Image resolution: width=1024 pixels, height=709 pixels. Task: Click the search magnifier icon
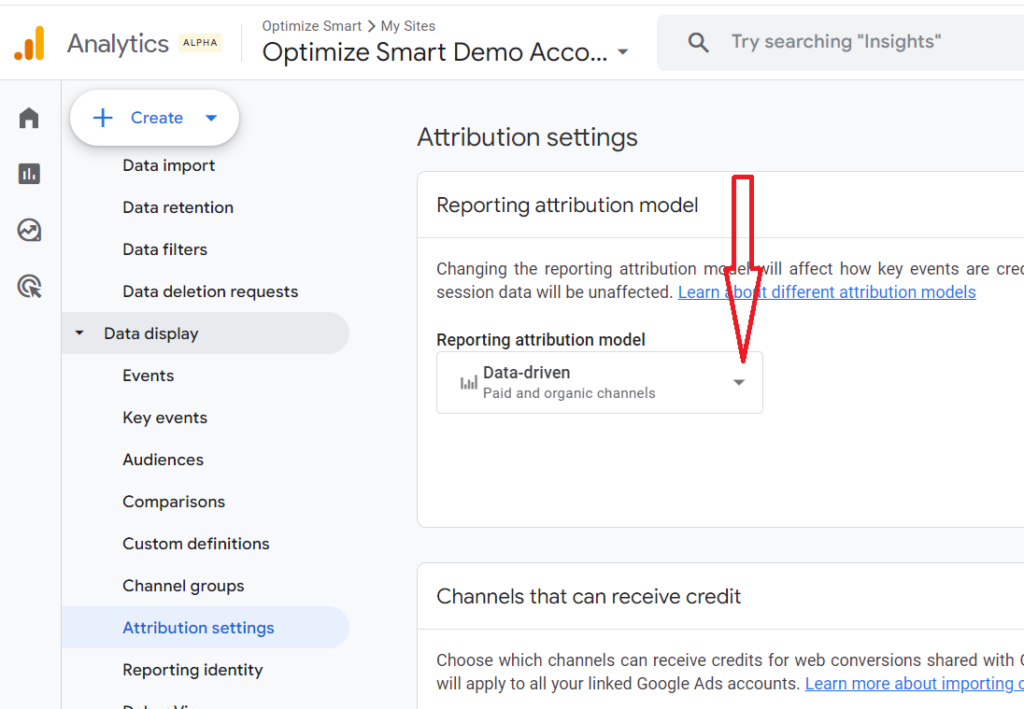coord(698,43)
